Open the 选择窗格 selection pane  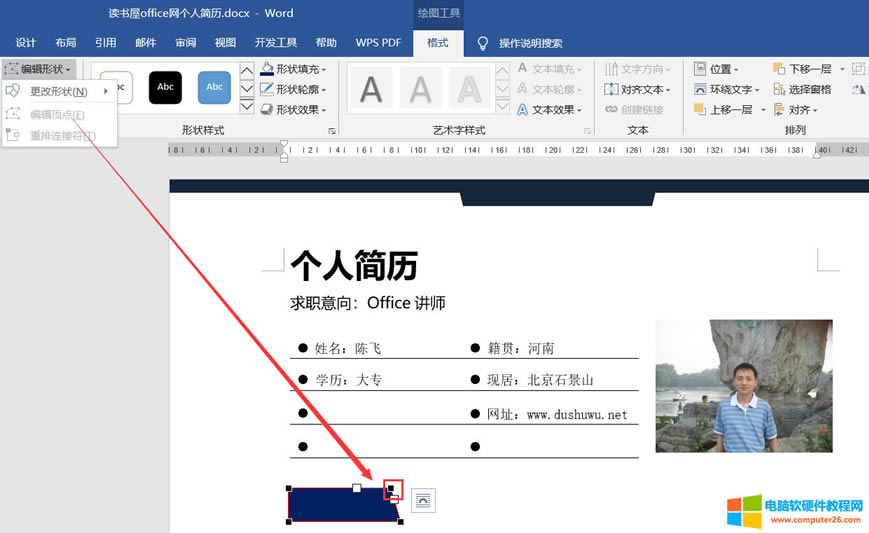click(x=802, y=89)
